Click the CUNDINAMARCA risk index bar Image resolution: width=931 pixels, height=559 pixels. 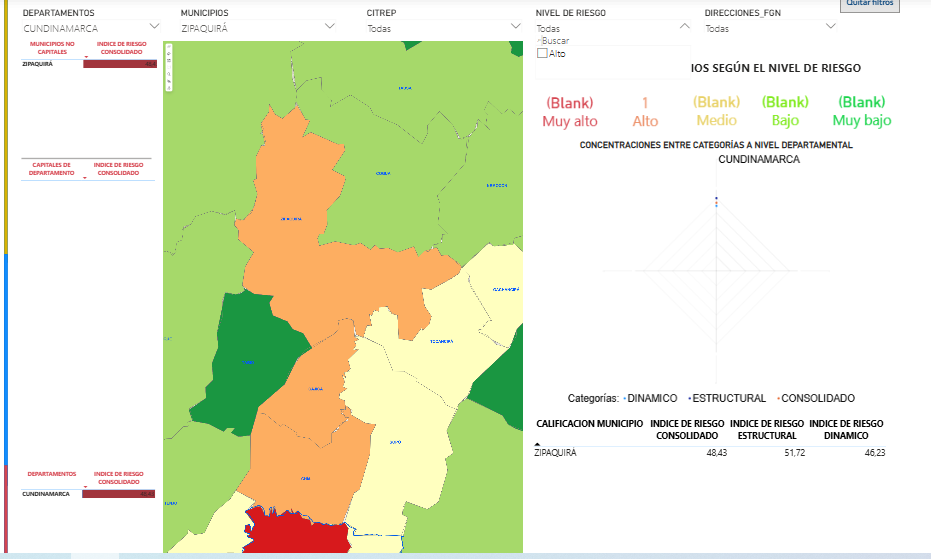click(x=119, y=494)
